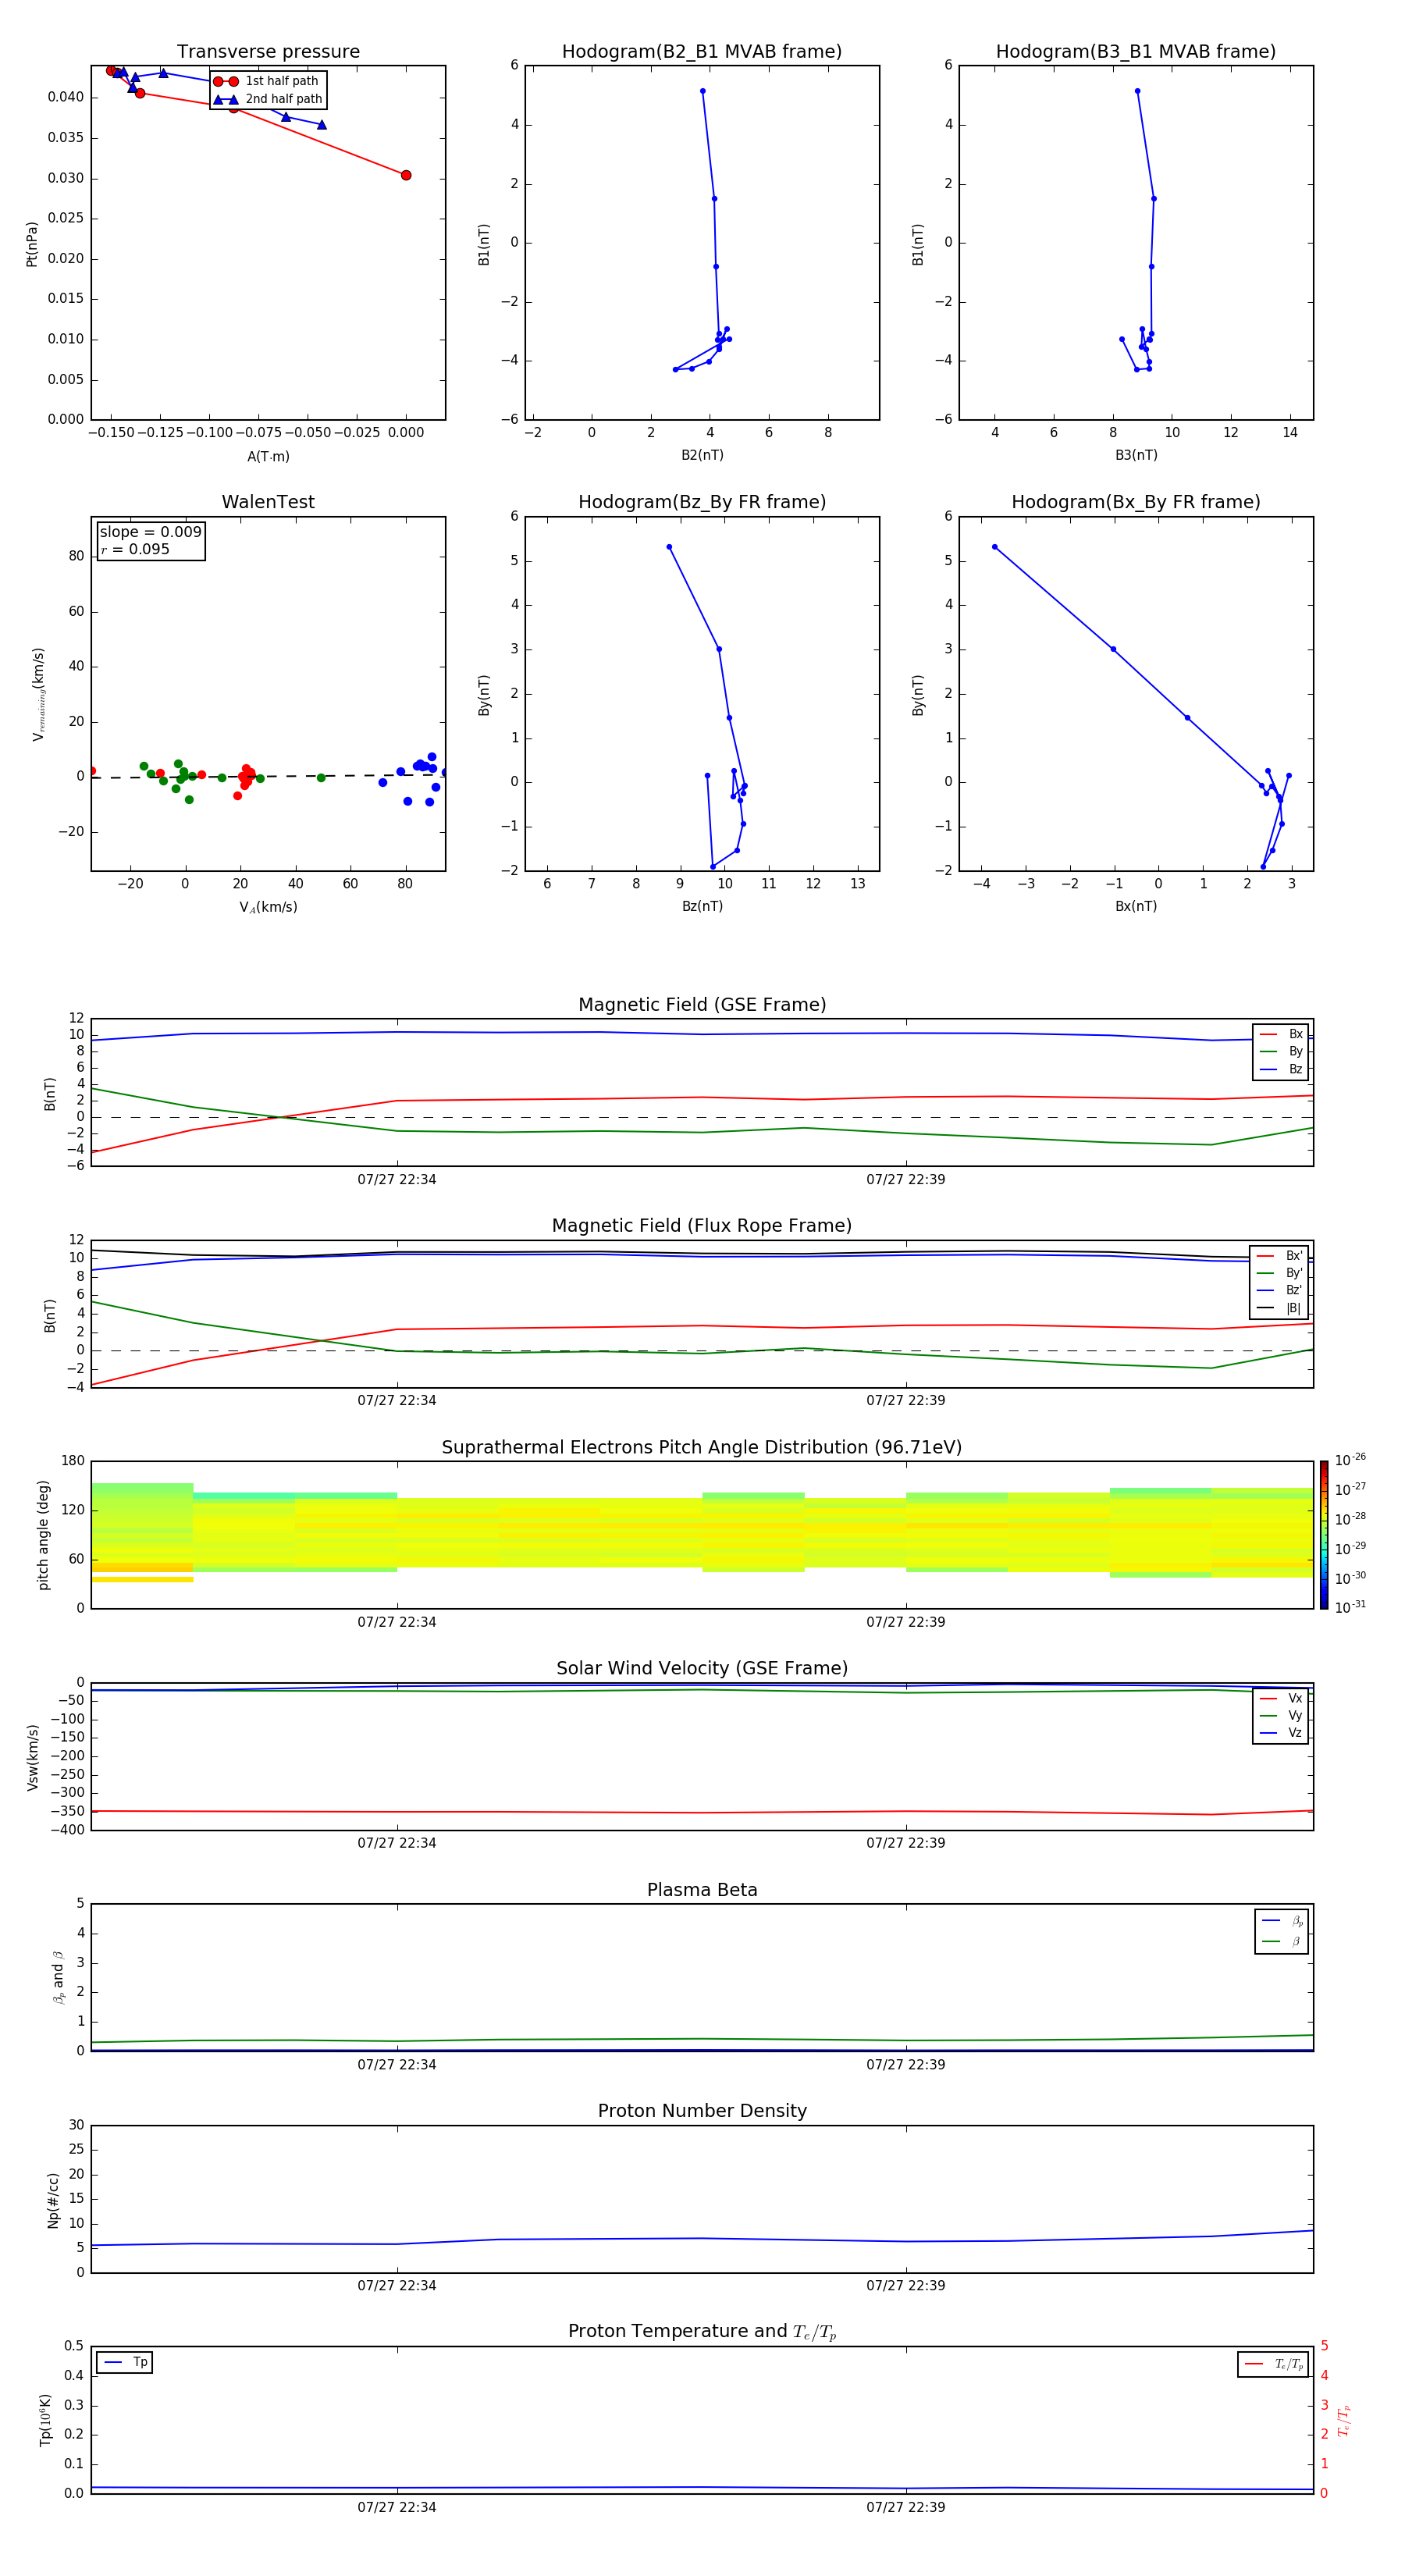Click the "Magnetic Field (GSE Frame)" title
This screenshot has height=2576, width=1405.
[x=702, y=1005]
